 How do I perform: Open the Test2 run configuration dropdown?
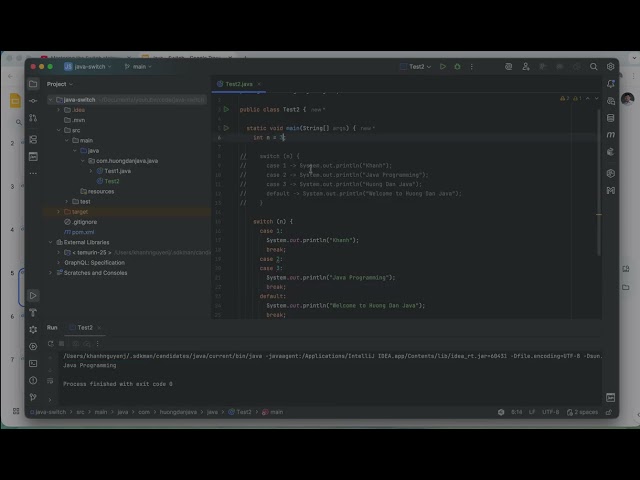(x=416, y=67)
